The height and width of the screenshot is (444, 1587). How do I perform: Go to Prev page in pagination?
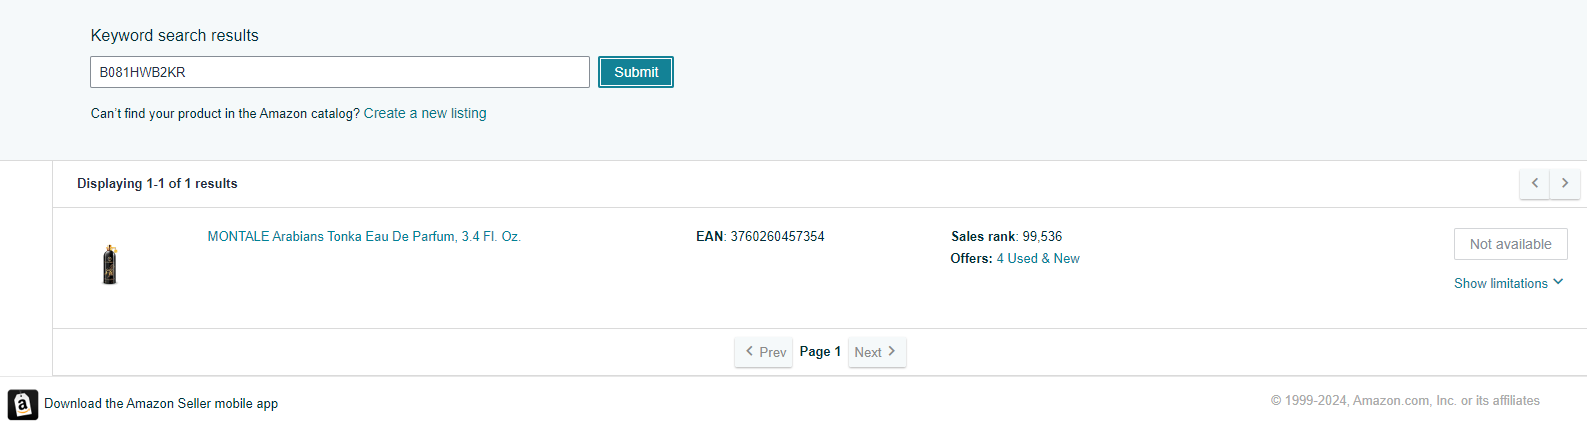[x=764, y=352]
